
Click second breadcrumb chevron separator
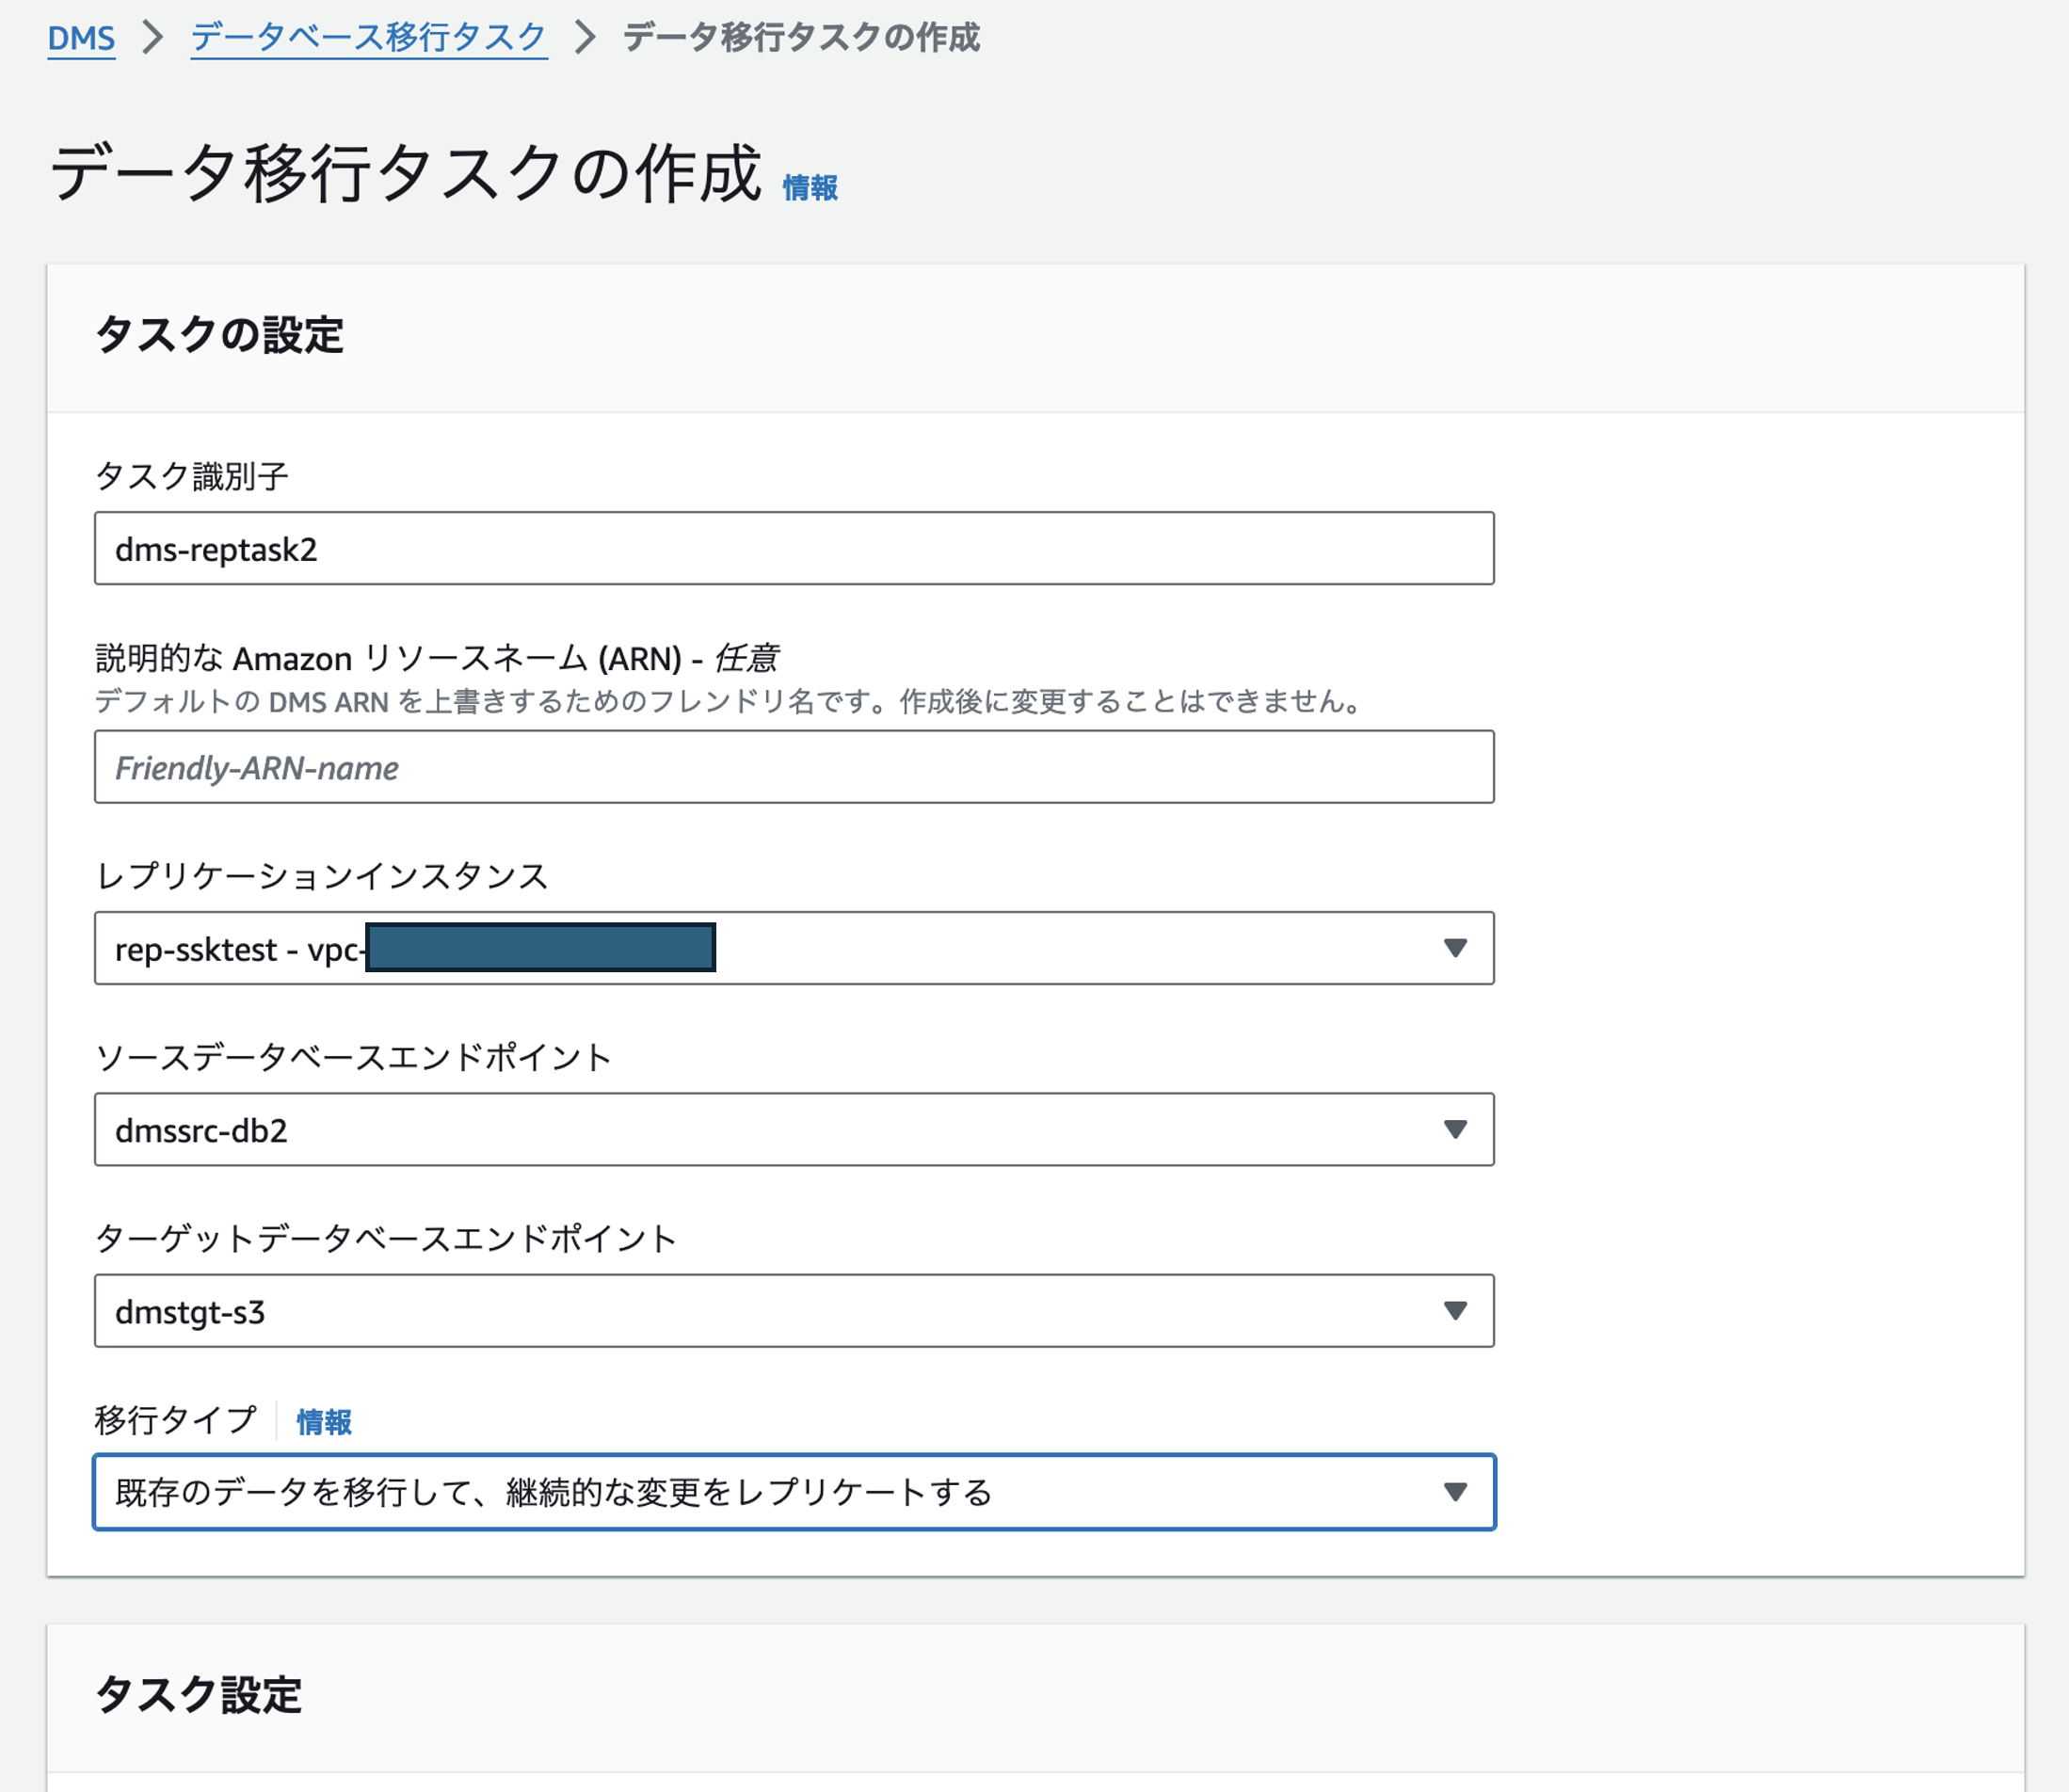coord(585,38)
